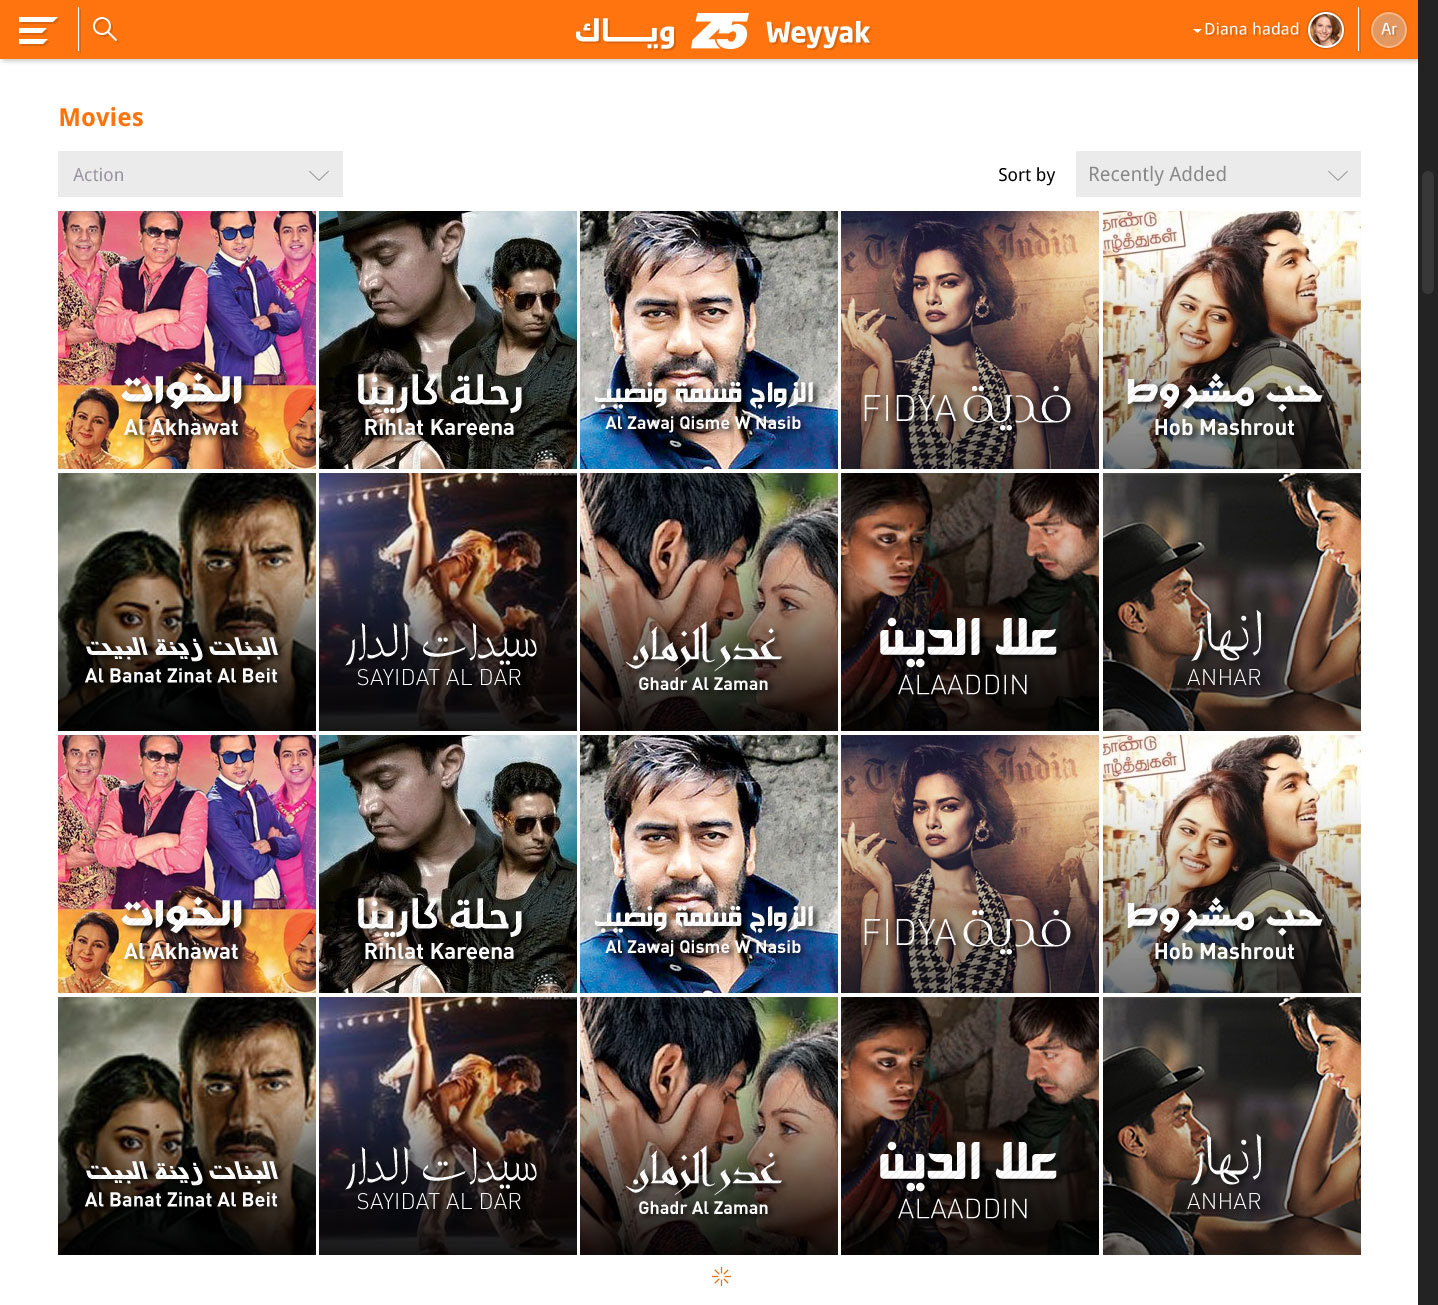
Task: Open the hamburger menu icon
Action: click(x=37, y=30)
